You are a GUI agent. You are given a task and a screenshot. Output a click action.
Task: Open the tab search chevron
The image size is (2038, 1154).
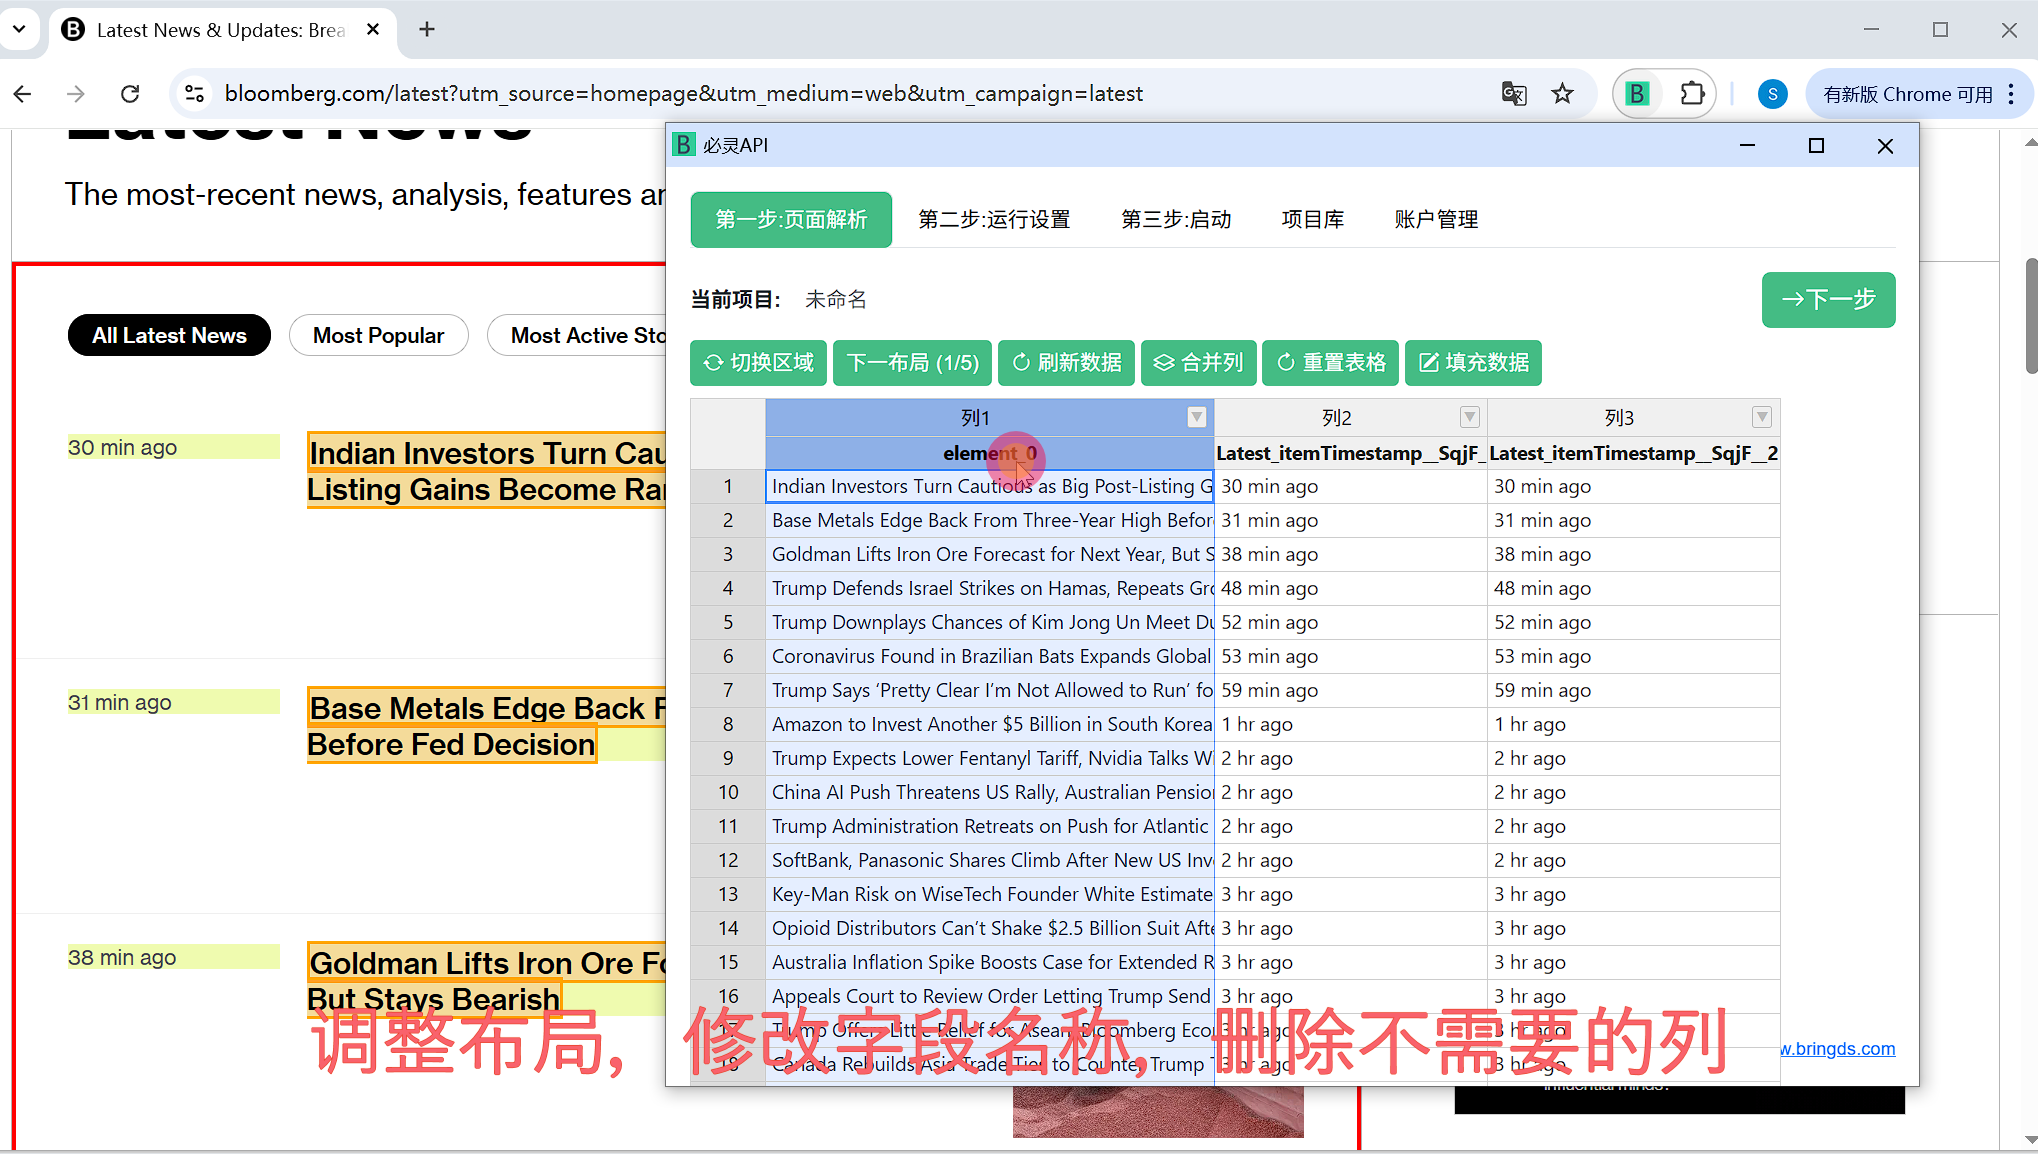19,29
